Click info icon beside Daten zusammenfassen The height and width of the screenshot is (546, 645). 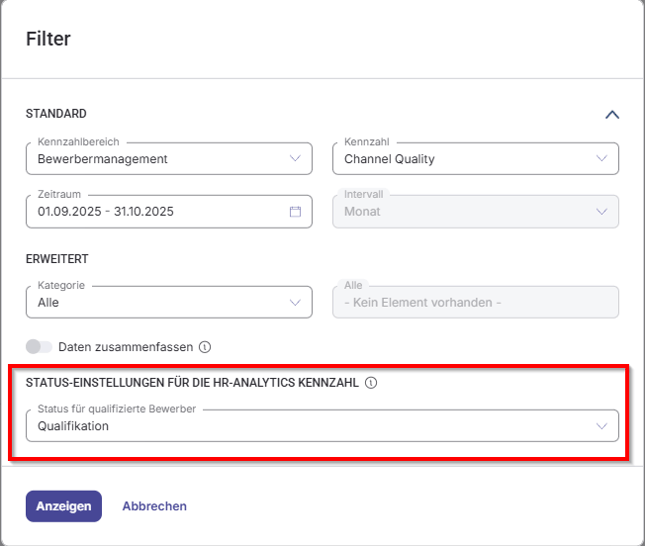click(x=205, y=347)
